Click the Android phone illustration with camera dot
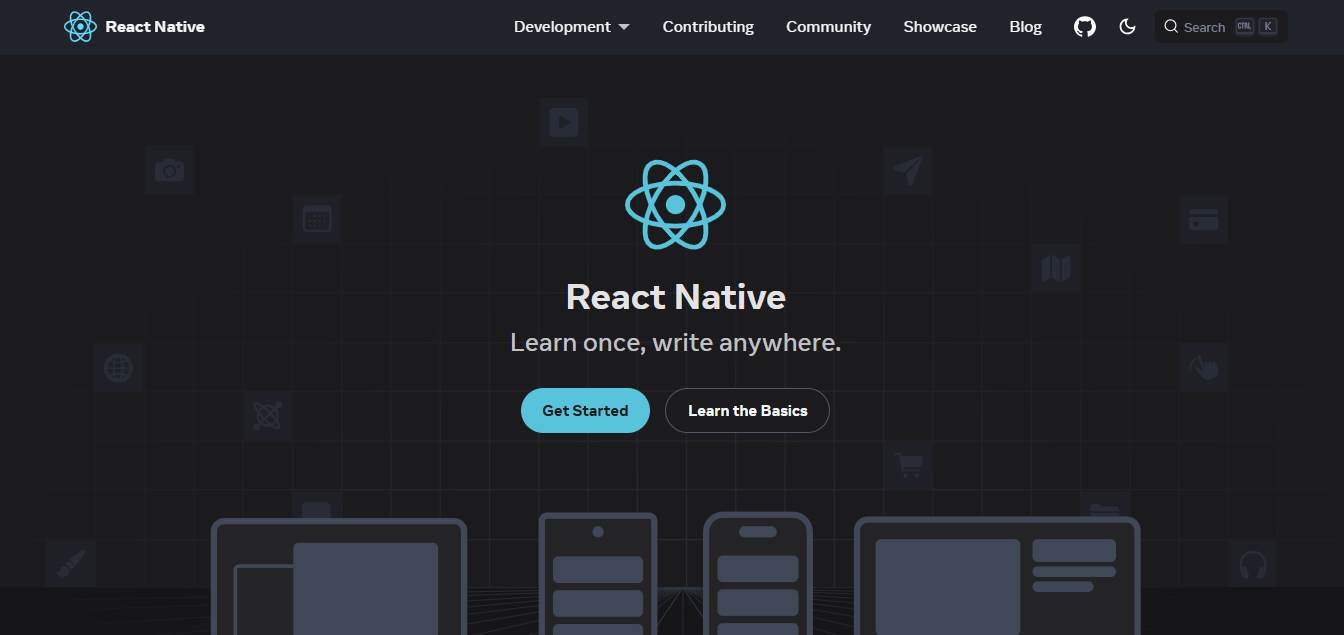This screenshot has height=635, width=1344. 598,574
